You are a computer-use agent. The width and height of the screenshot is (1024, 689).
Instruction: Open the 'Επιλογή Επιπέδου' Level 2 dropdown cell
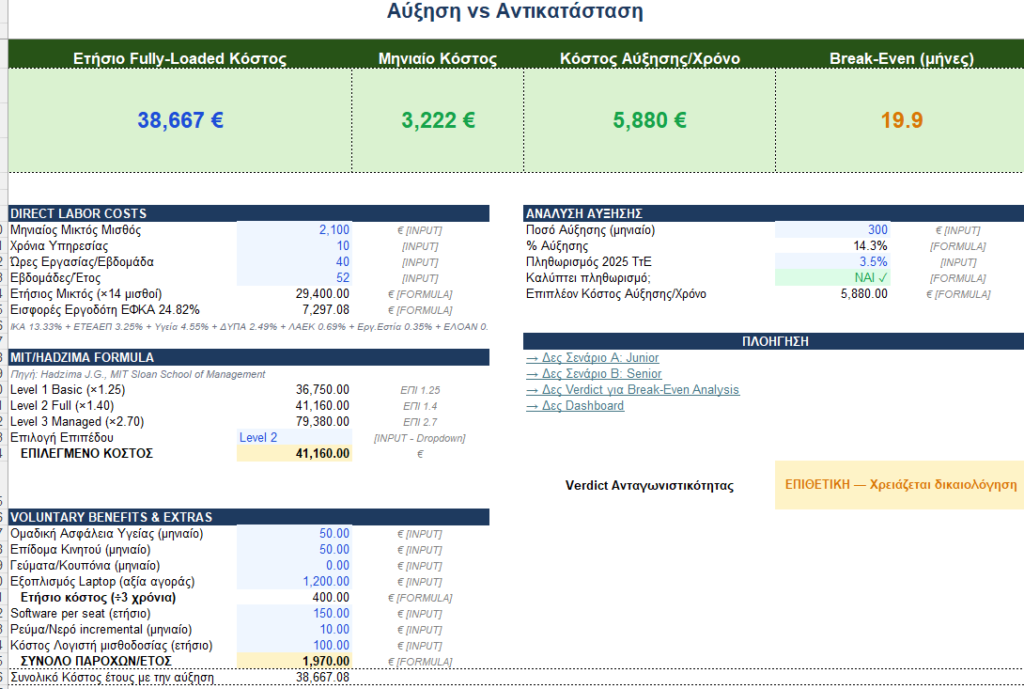point(294,437)
